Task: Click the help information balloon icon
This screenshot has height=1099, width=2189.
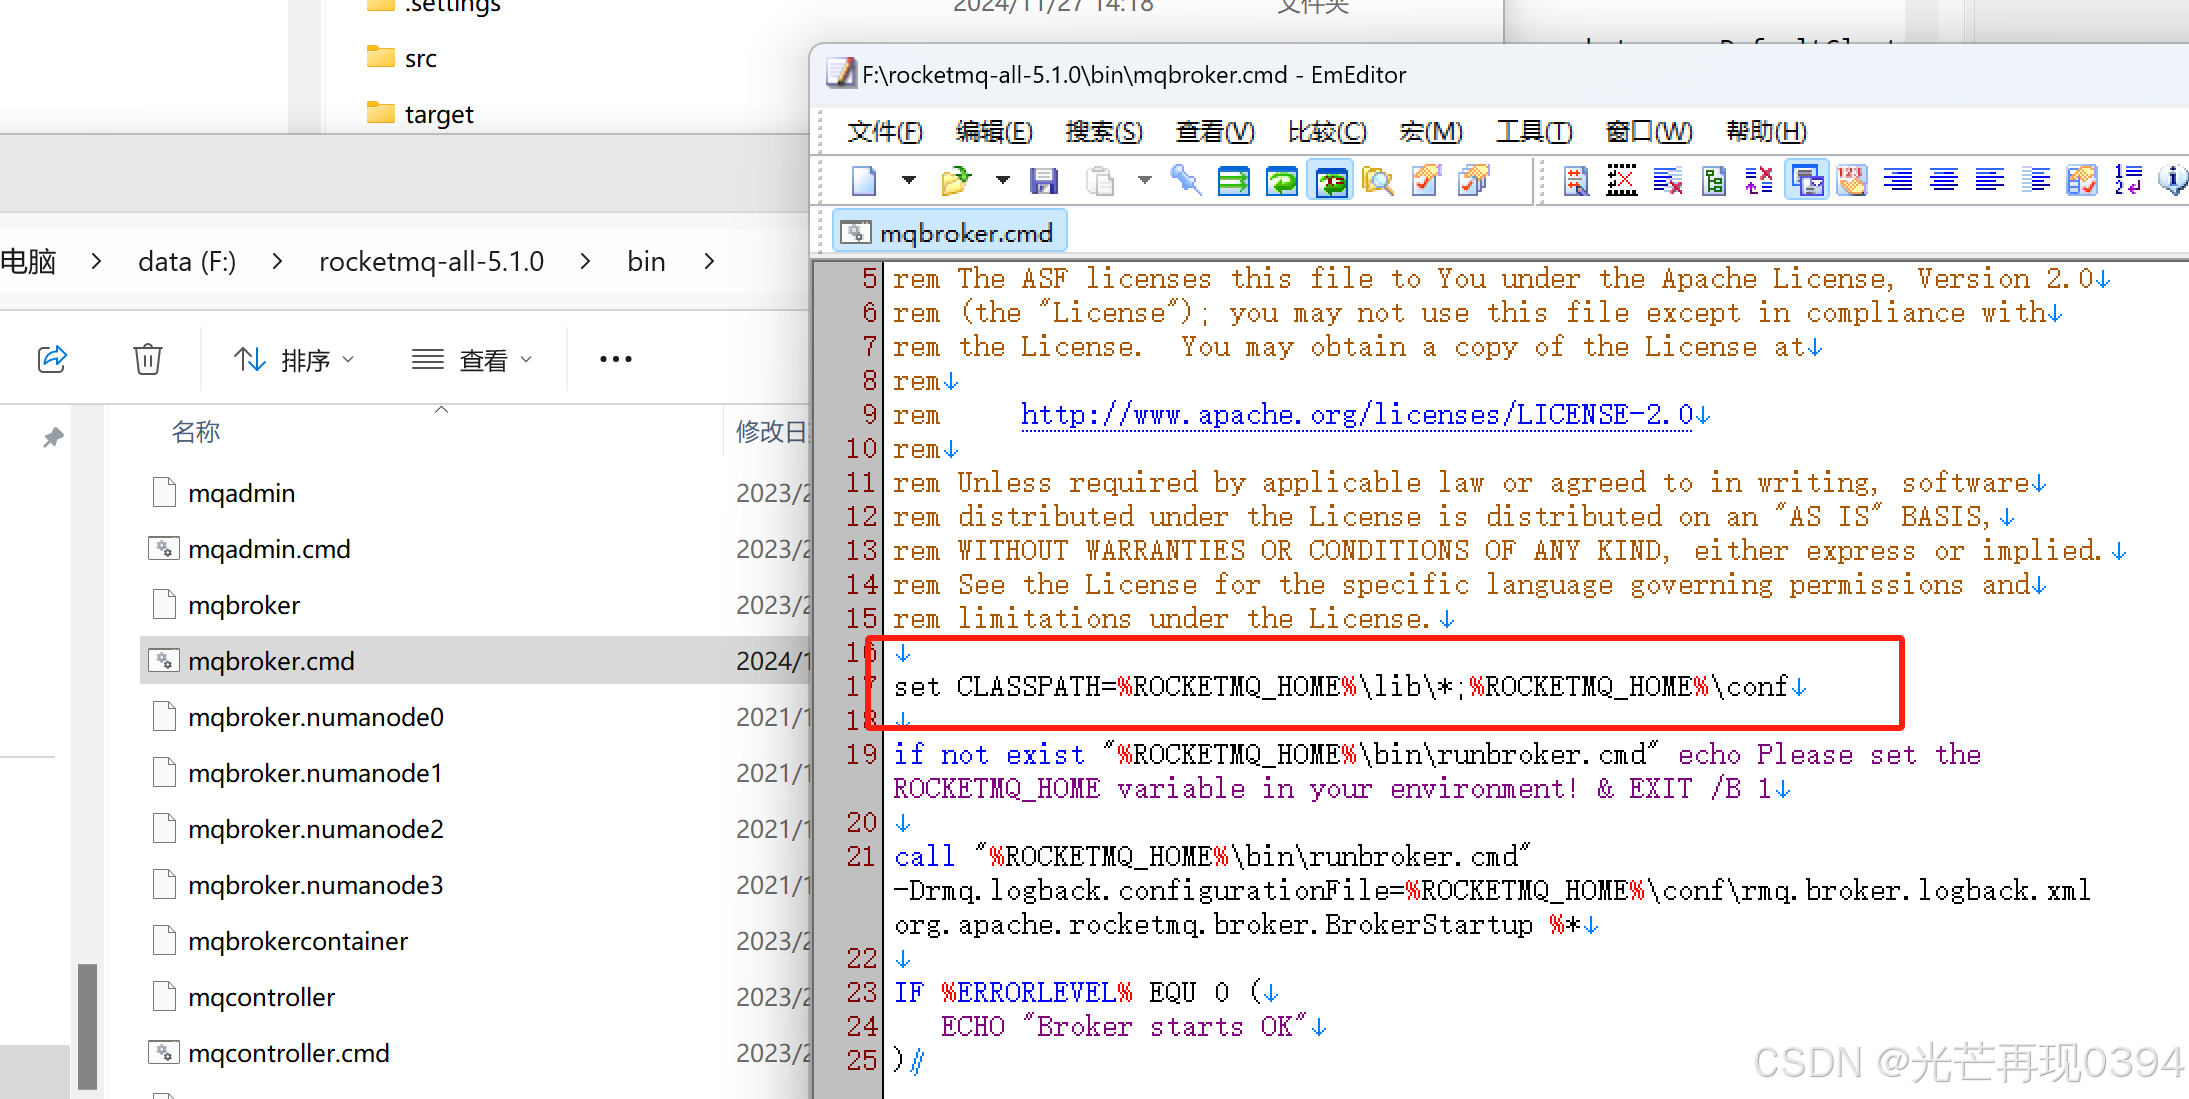Action: (x=2171, y=180)
